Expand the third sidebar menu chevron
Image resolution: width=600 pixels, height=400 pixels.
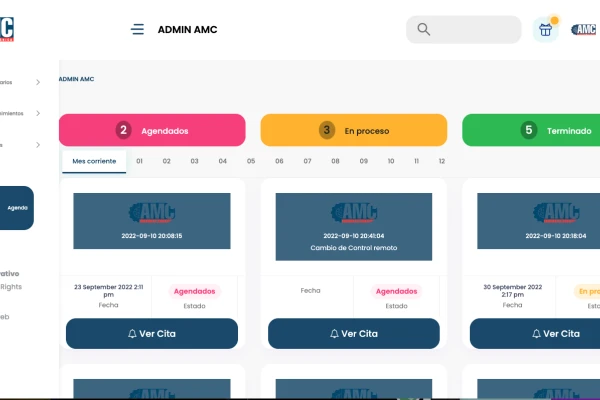38,145
